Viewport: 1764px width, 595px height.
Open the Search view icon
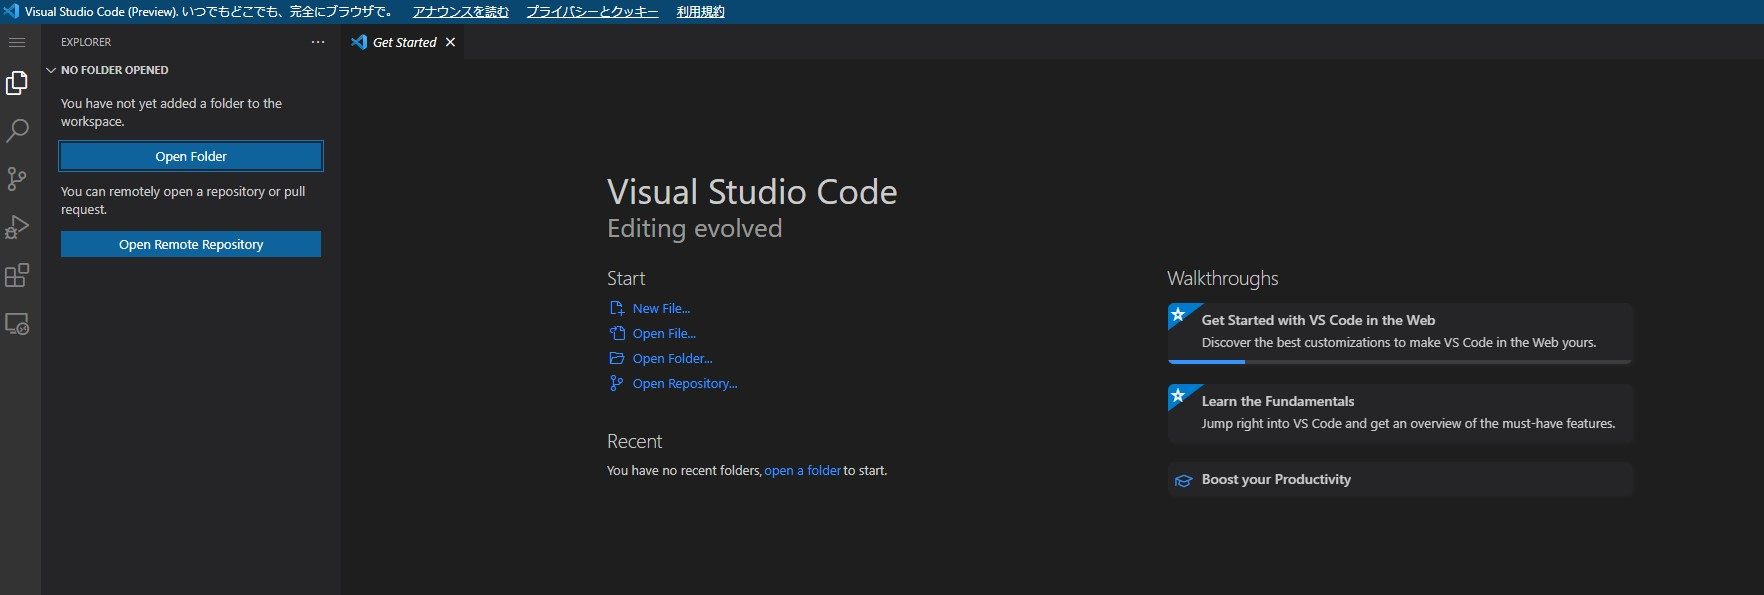(17, 131)
